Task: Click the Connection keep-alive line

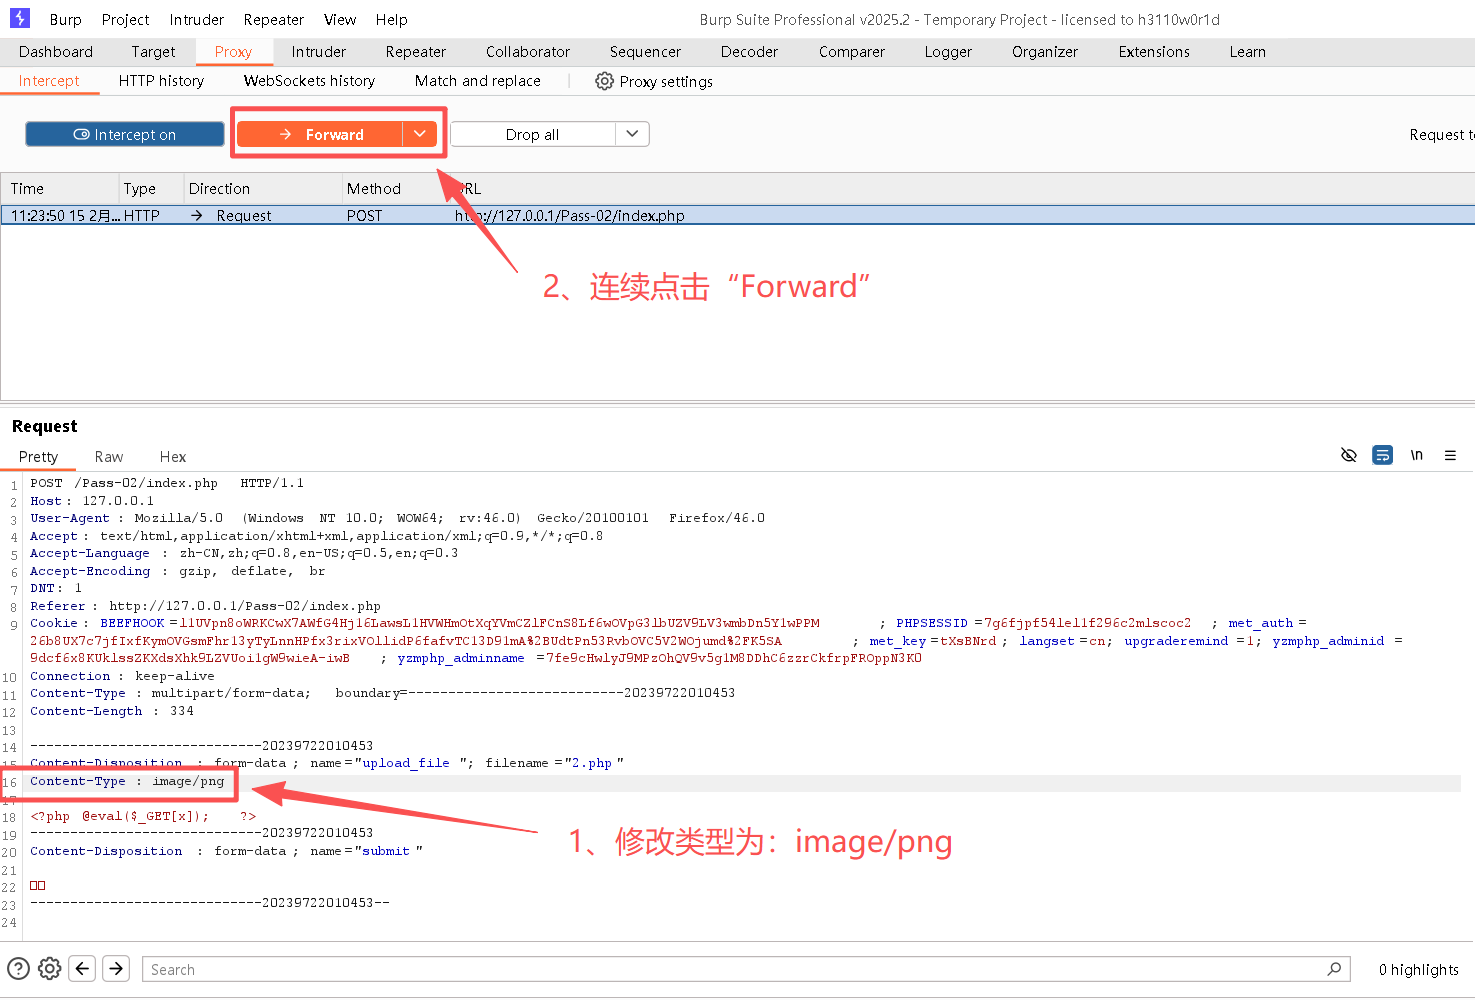Action: coord(122,676)
